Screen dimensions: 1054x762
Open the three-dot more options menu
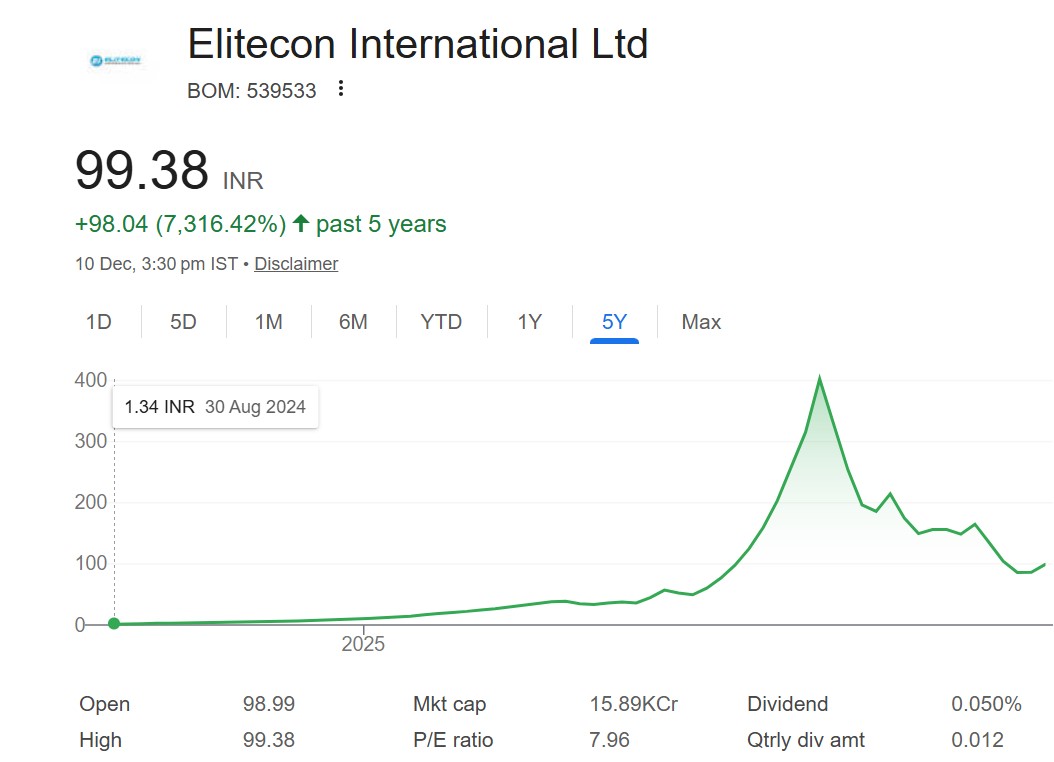click(341, 89)
